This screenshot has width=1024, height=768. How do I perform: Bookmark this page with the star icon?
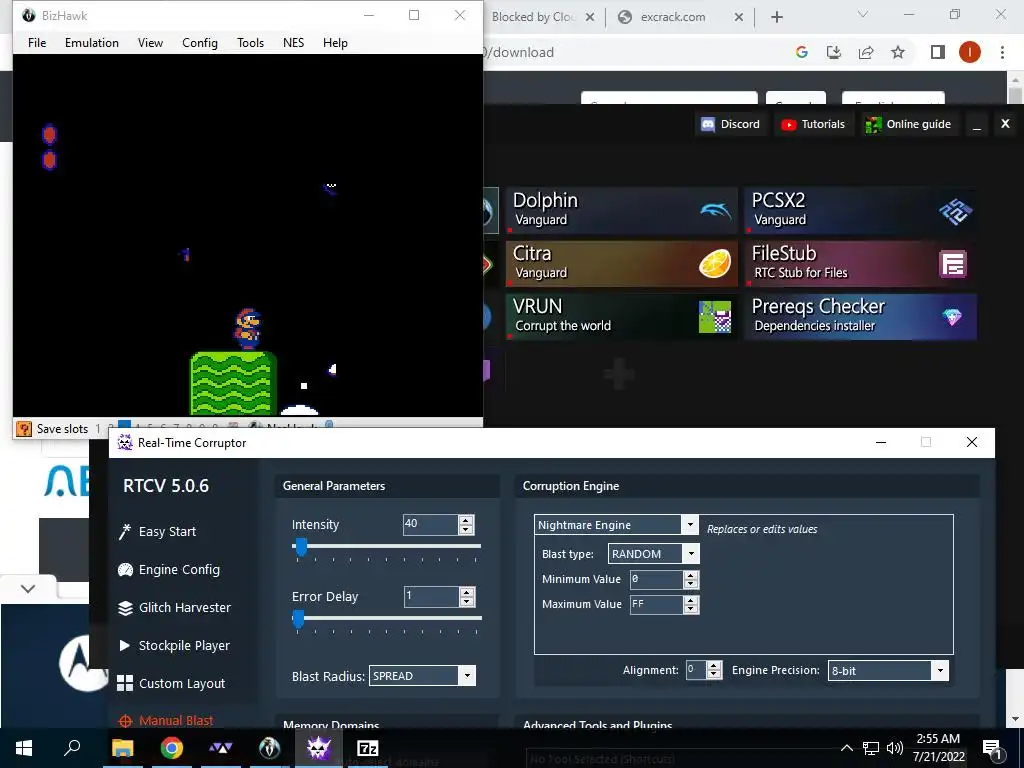click(898, 52)
